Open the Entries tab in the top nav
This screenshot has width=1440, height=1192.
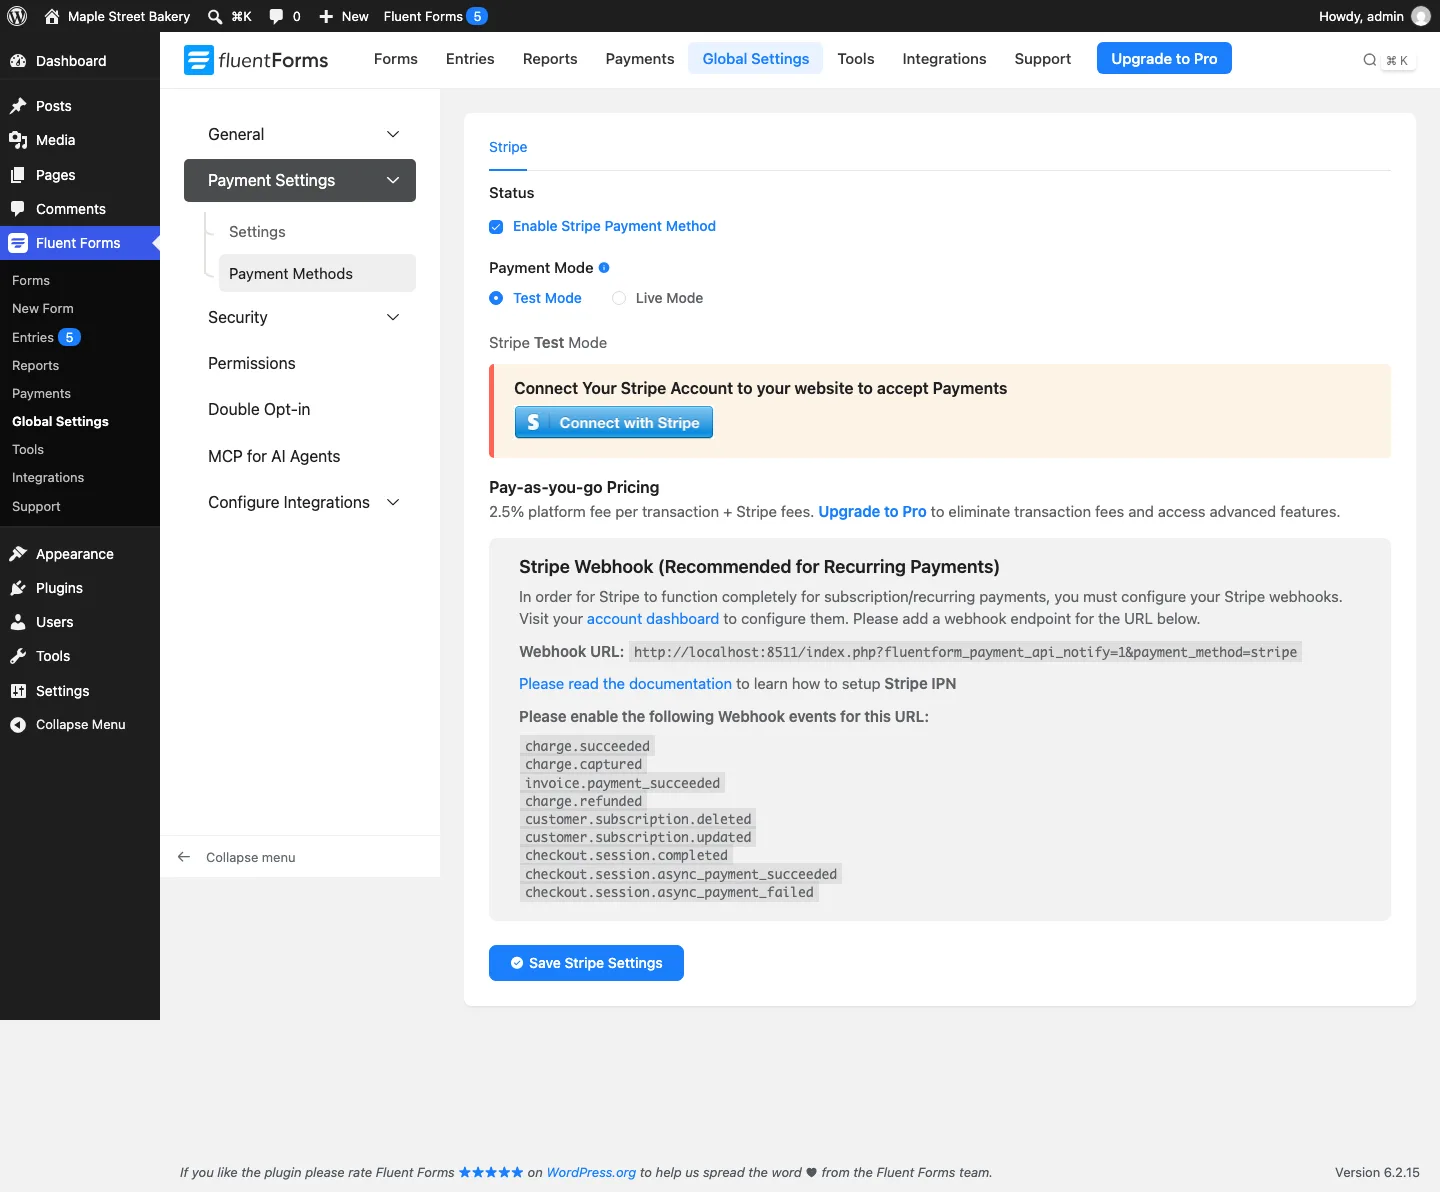click(x=470, y=59)
